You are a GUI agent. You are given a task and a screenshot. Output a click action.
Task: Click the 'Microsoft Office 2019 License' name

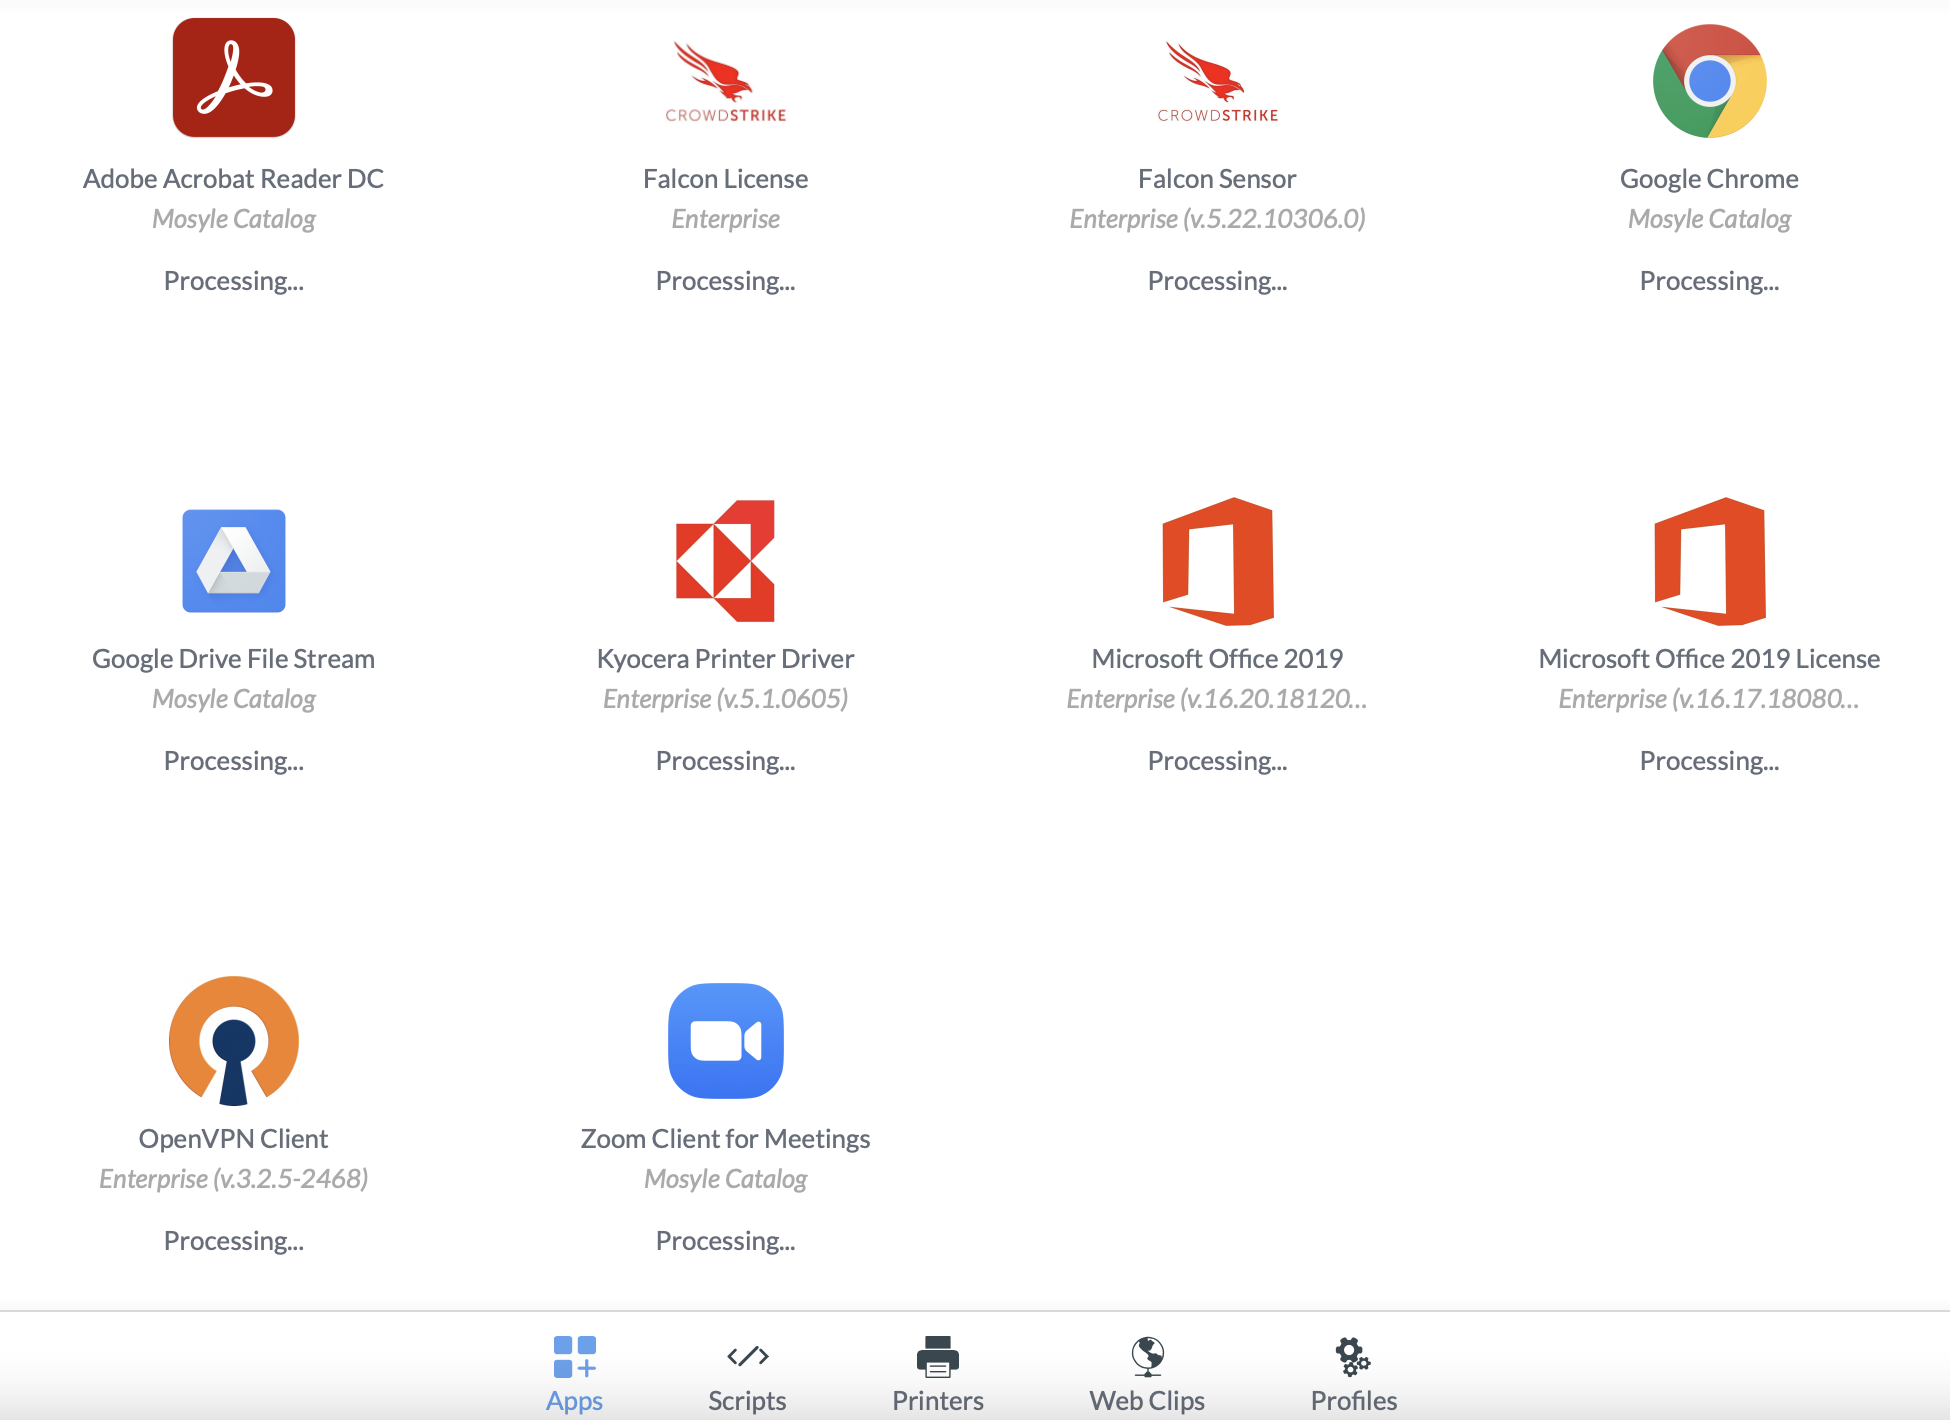pyautogui.click(x=1710, y=659)
